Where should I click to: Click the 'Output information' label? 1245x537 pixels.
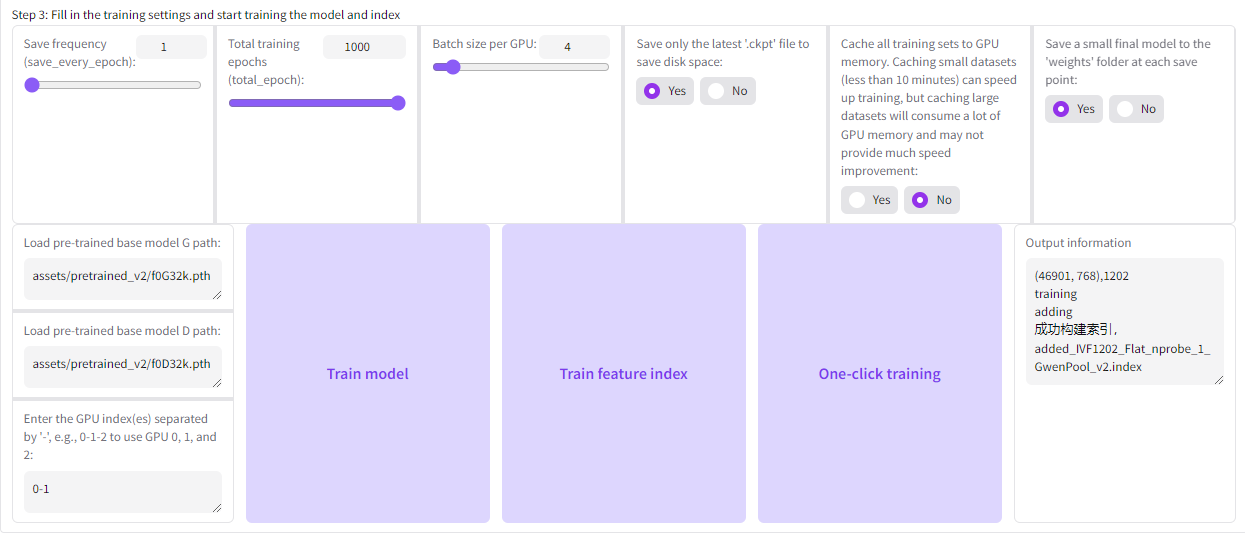[x=1079, y=243]
